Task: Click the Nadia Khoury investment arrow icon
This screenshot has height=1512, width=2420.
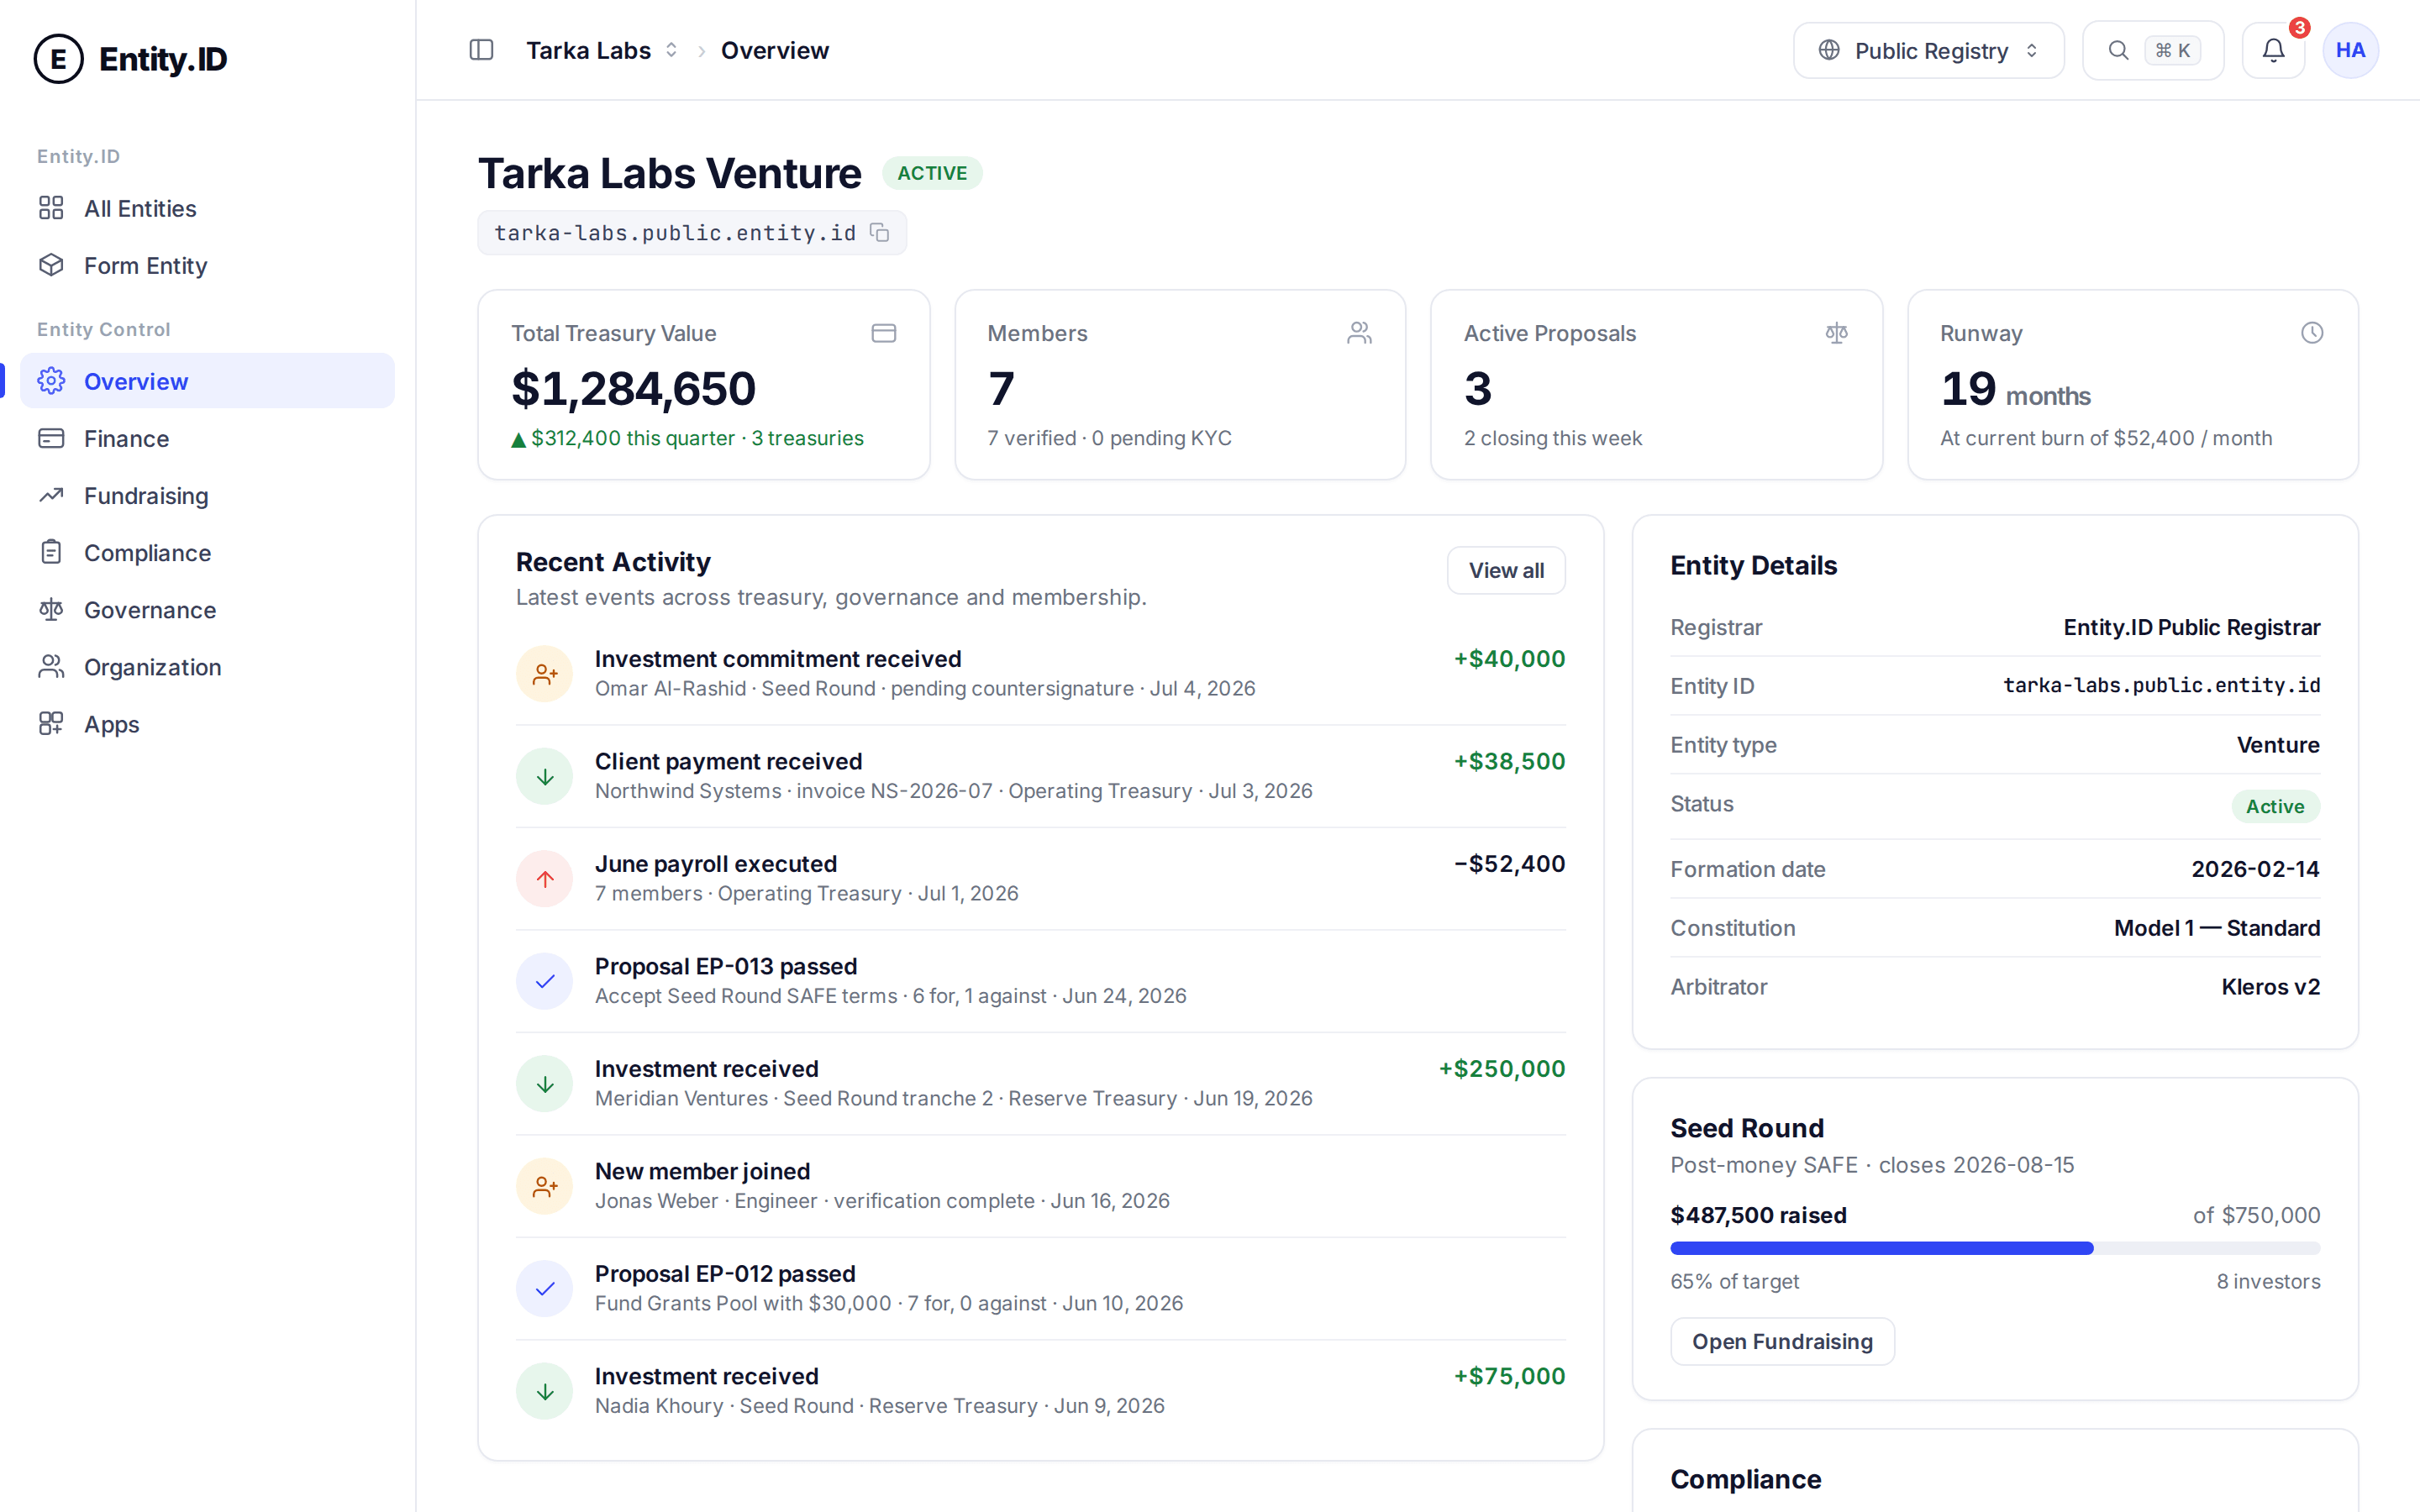Action: pos(544,1391)
